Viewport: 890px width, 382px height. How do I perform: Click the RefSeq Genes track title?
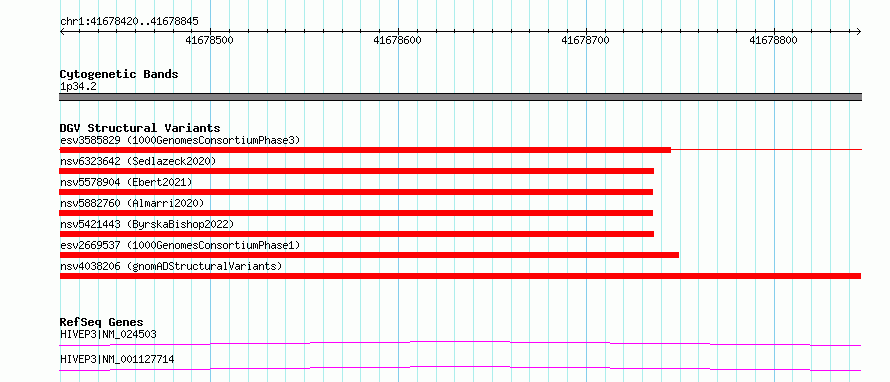pos(102,322)
